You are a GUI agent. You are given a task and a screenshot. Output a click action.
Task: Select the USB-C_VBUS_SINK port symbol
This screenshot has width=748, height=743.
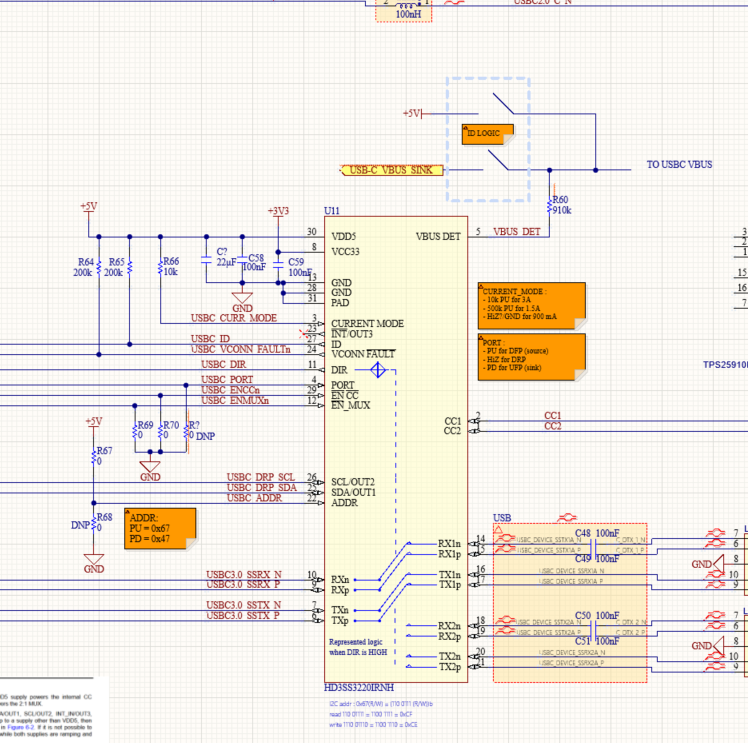point(391,170)
